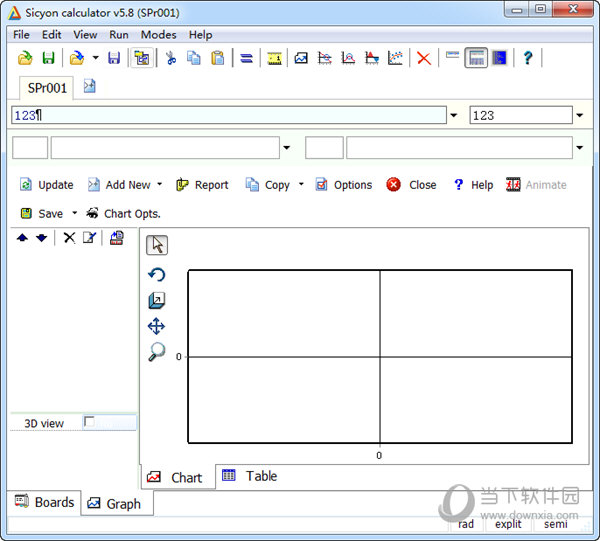Click the Report button
This screenshot has height=541, width=600.
point(202,185)
